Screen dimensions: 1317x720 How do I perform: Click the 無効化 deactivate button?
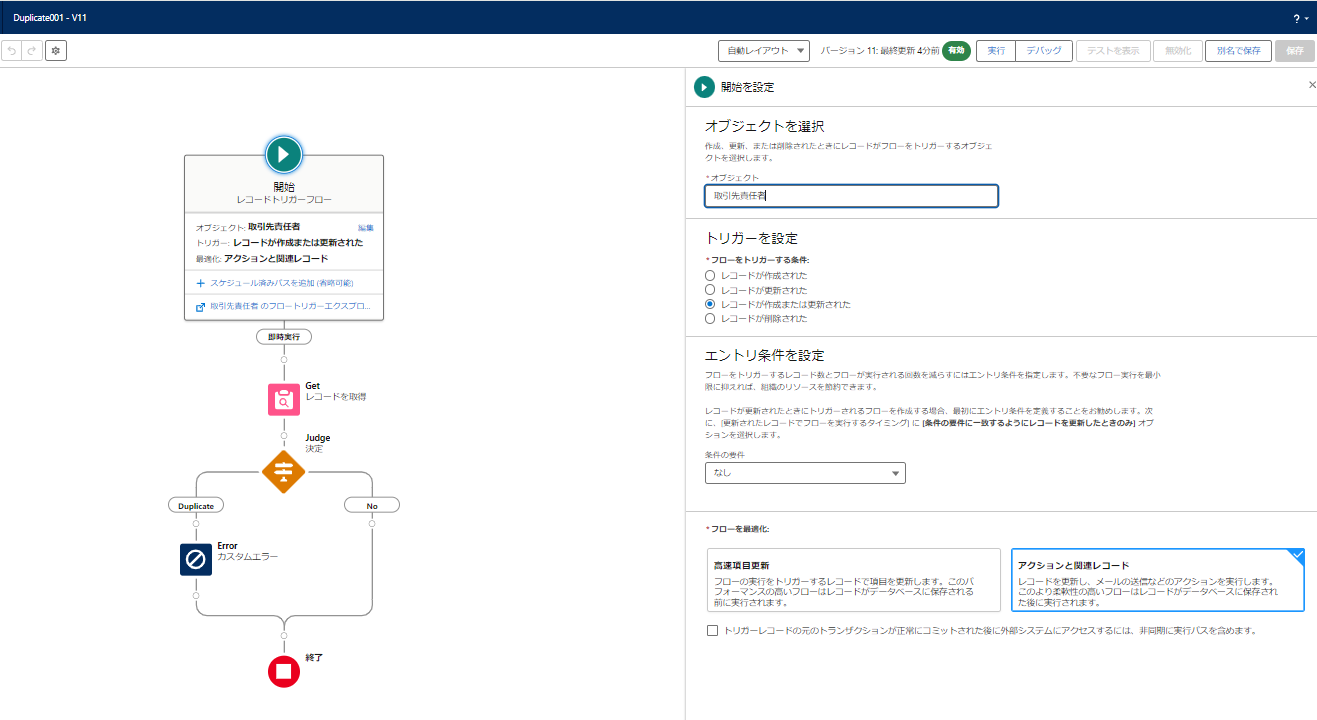point(1178,51)
